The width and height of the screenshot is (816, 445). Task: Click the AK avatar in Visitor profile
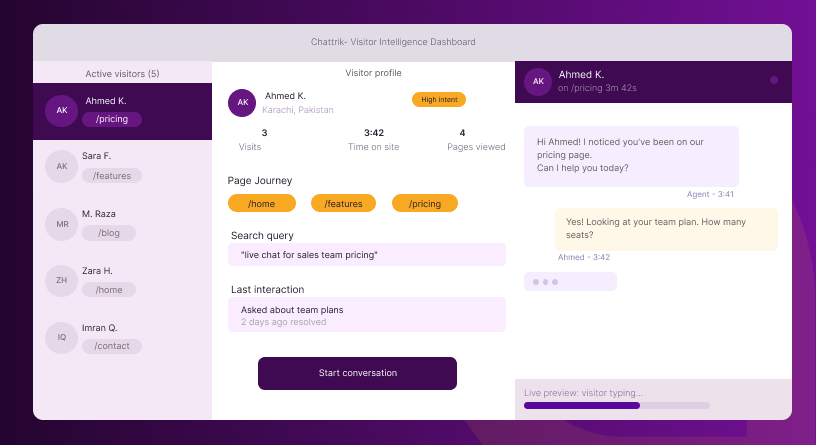pyautogui.click(x=242, y=103)
